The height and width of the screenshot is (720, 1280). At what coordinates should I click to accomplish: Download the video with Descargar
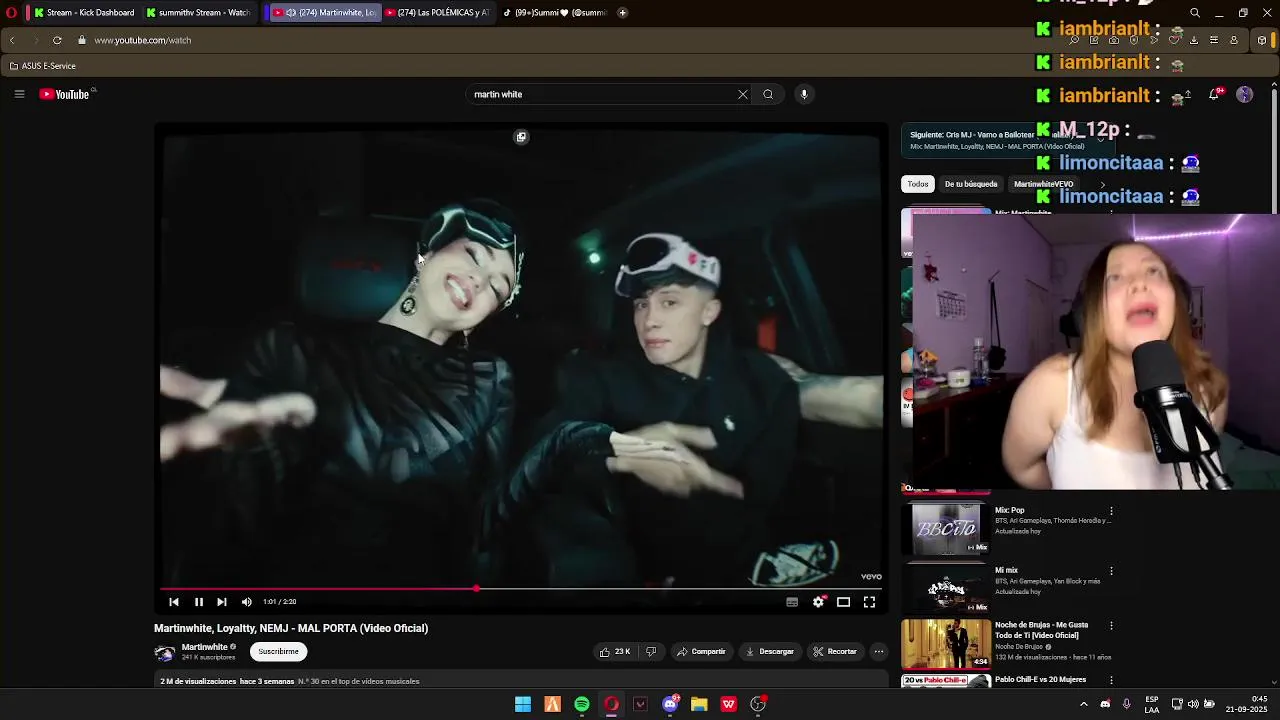[770, 651]
